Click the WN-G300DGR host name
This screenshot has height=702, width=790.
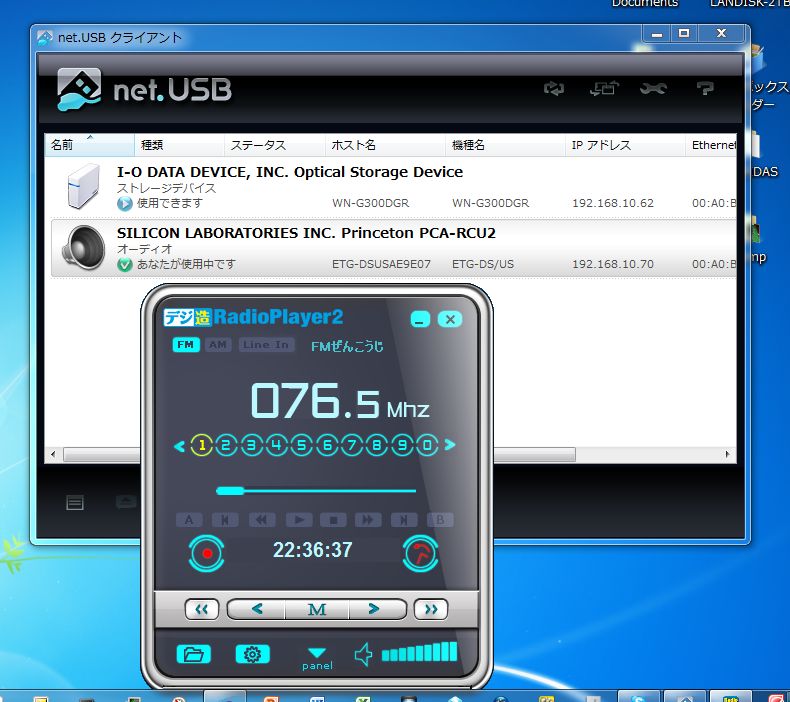tap(371, 203)
